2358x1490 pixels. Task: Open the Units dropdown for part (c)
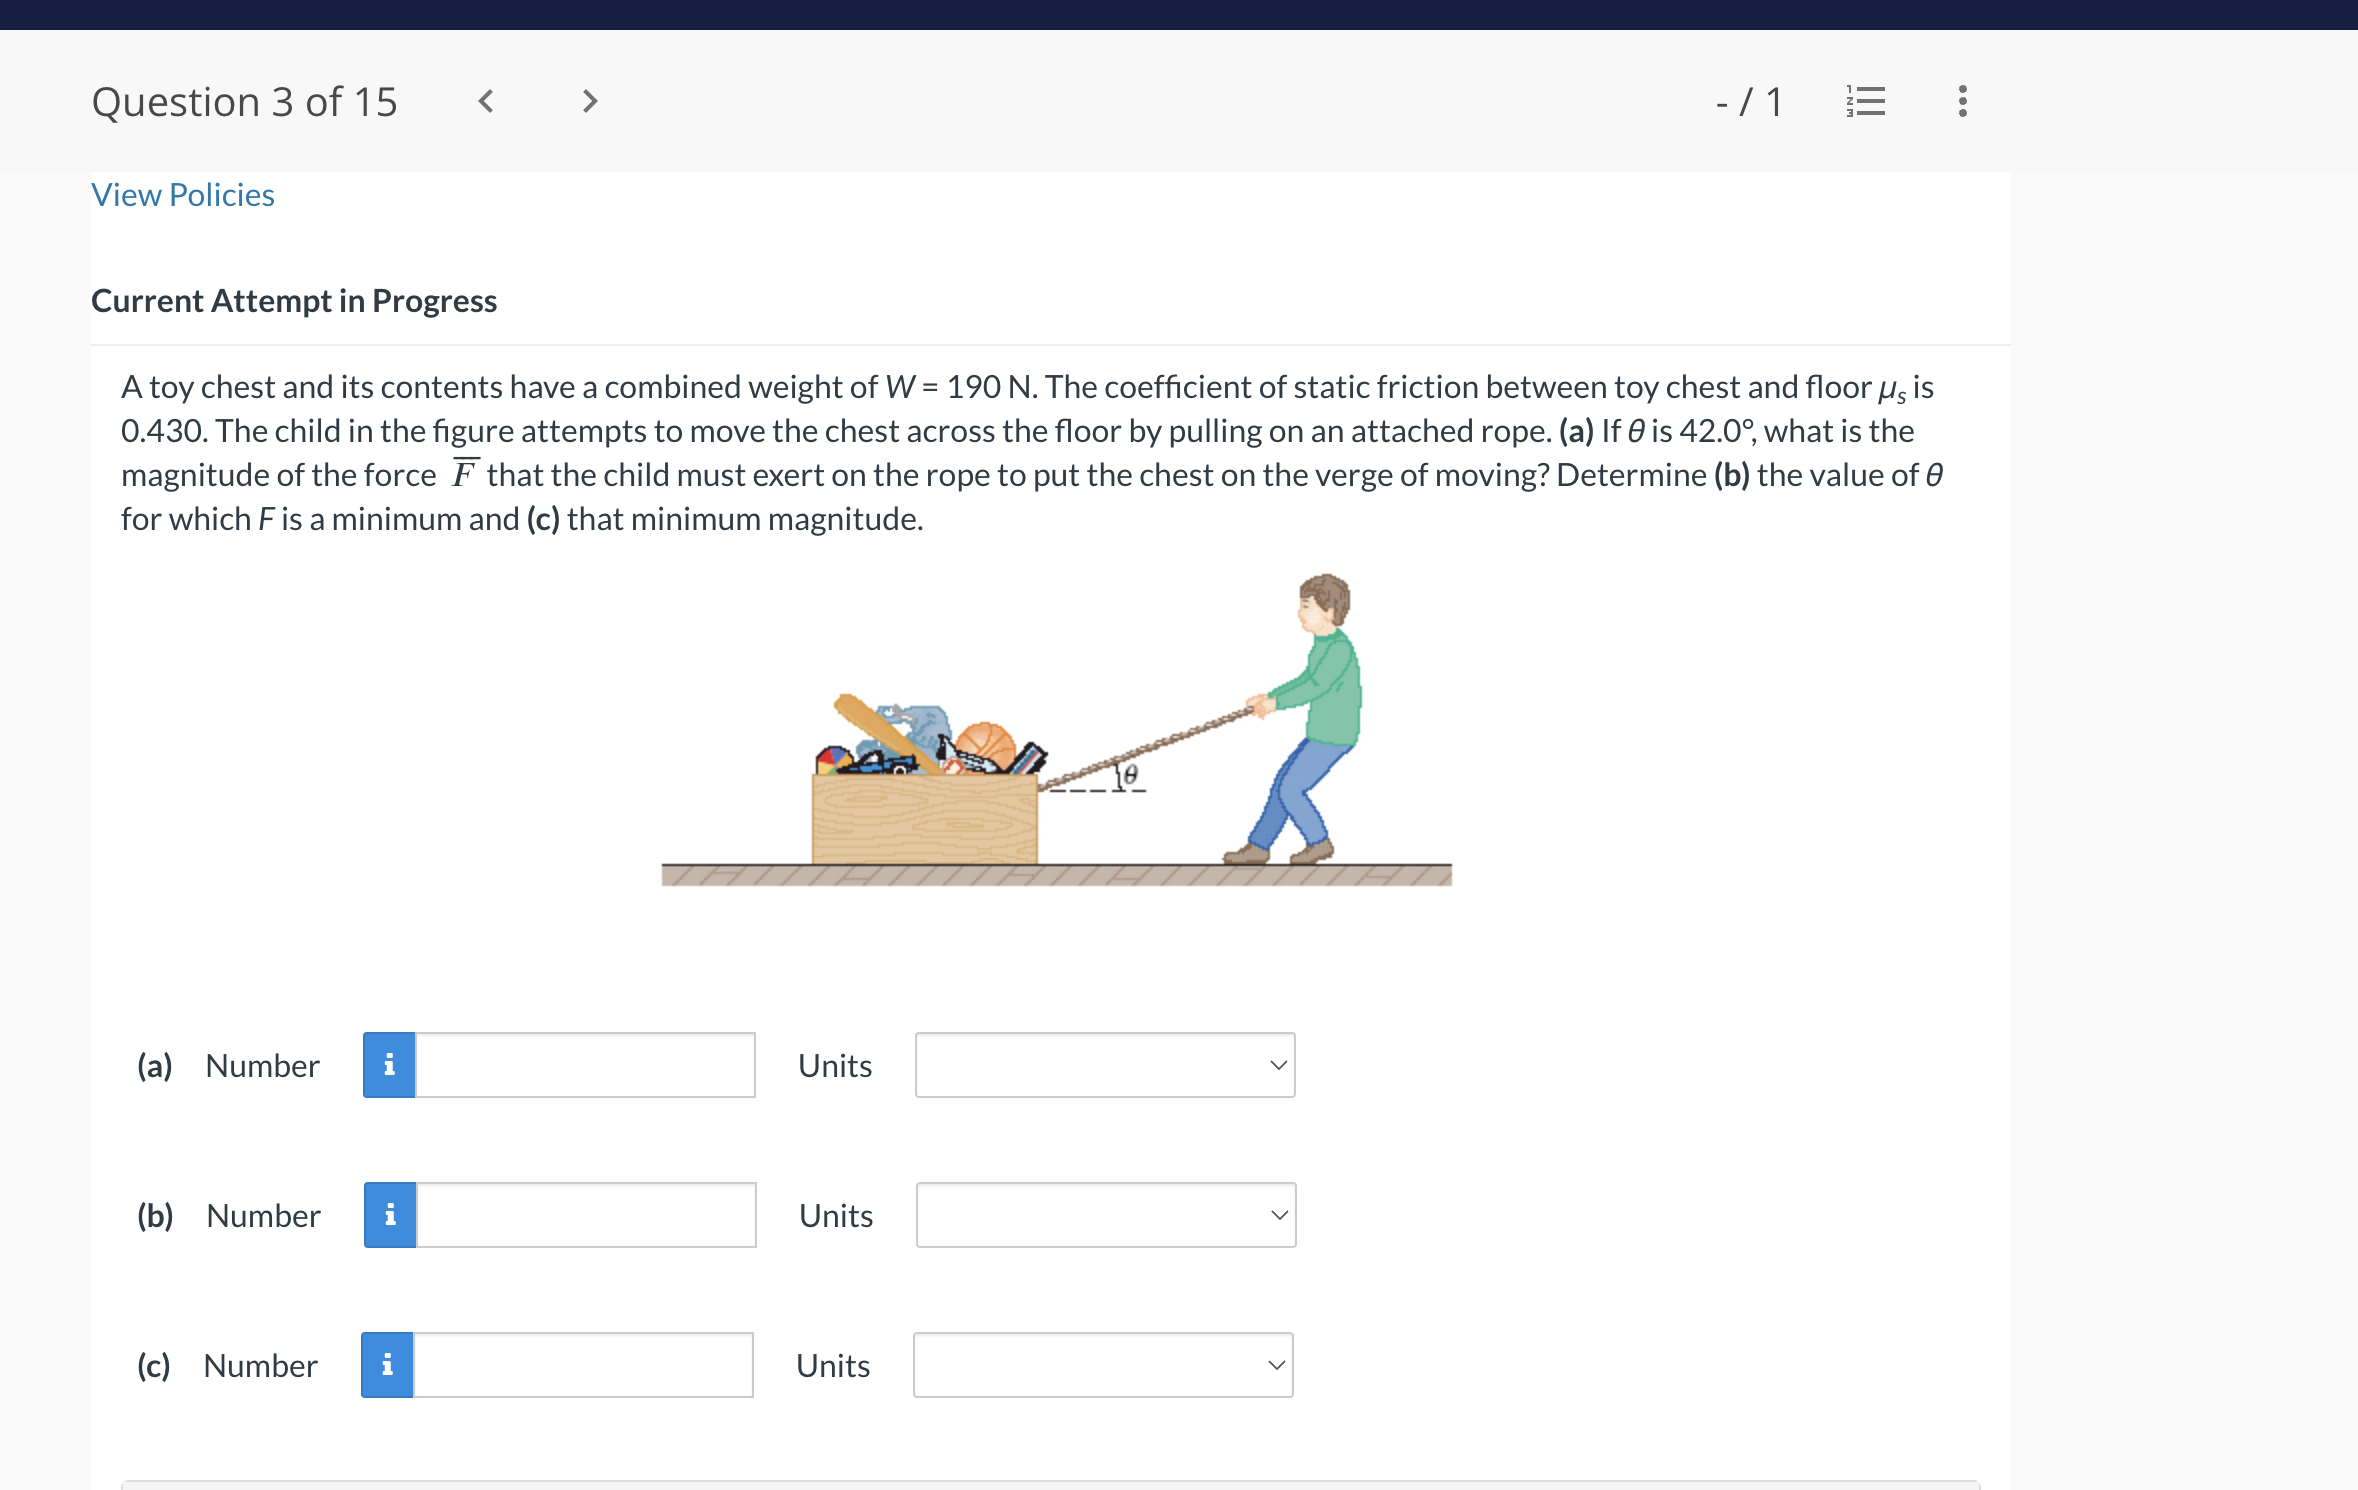point(1102,1364)
